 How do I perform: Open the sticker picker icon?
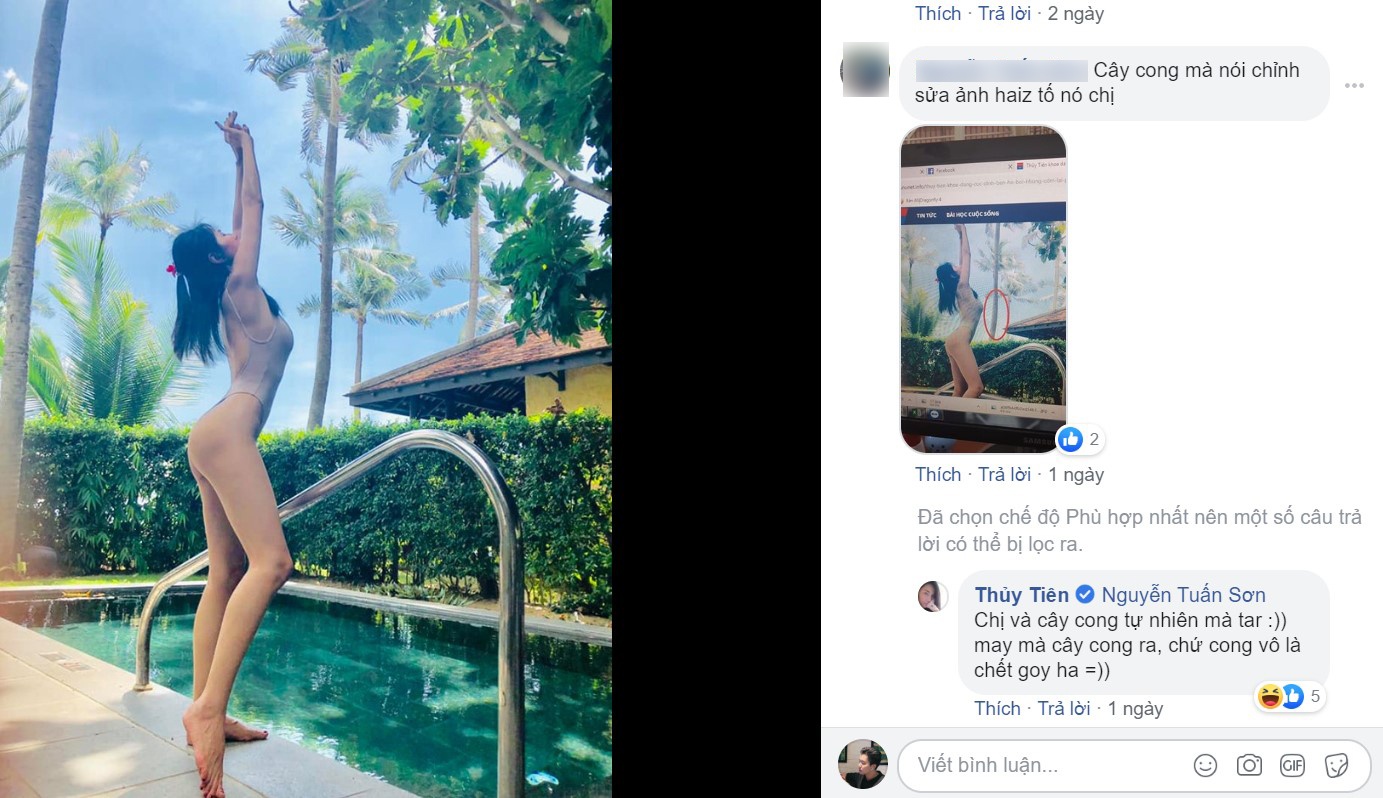tap(1336, 766)
